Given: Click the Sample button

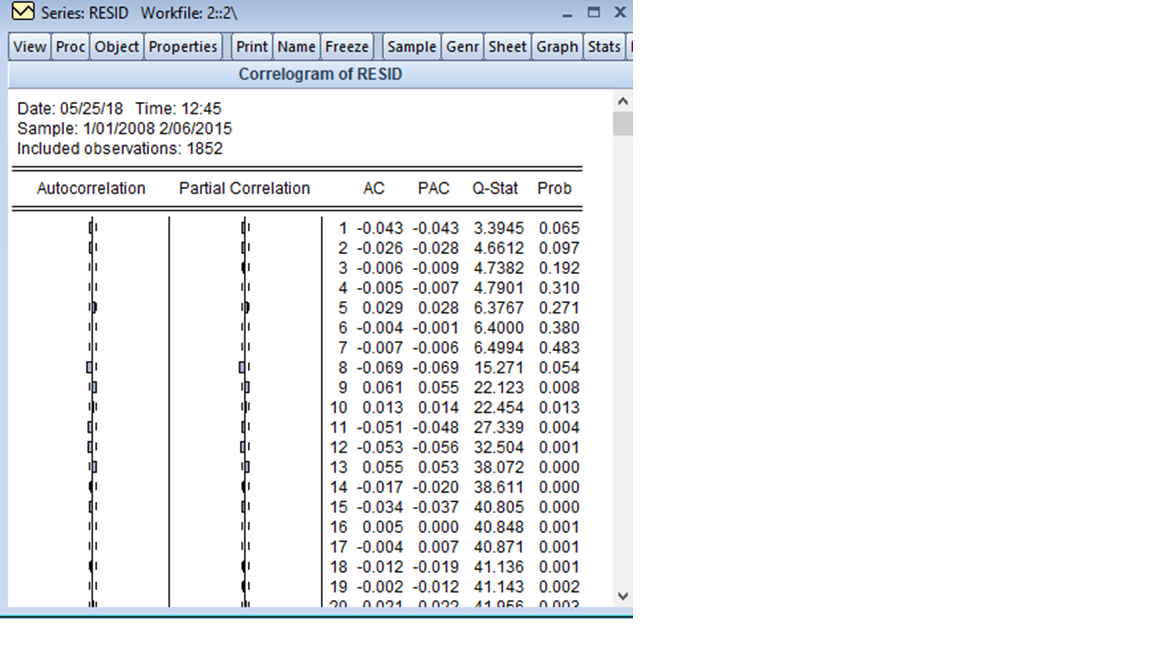Looking at the screenshot, I should pos(411,46).
